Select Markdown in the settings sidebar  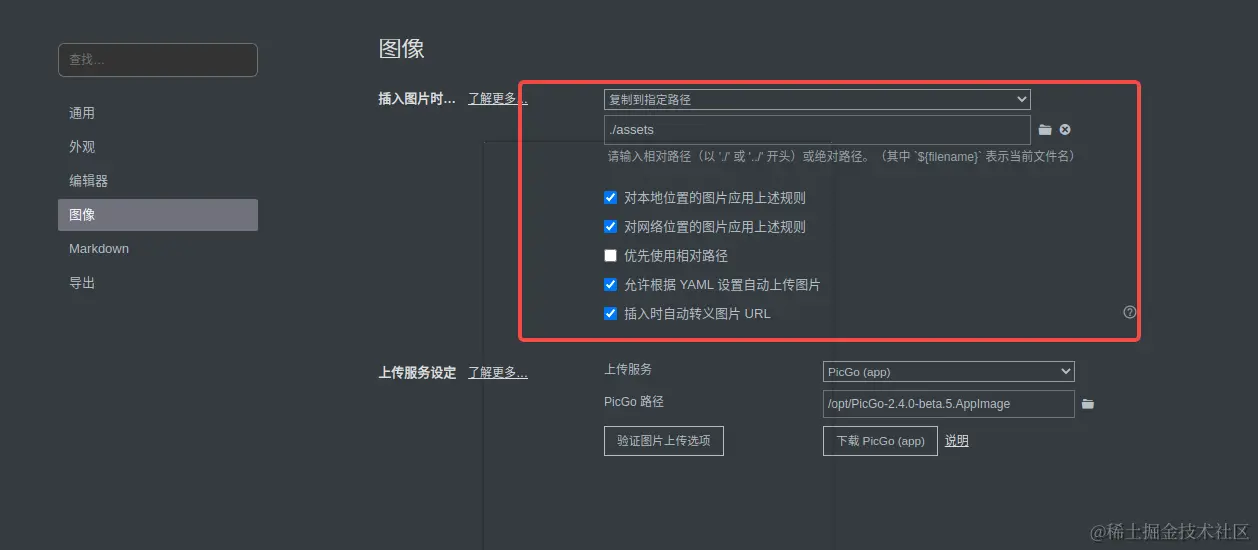pyautogui.click(x=158, y=249)
